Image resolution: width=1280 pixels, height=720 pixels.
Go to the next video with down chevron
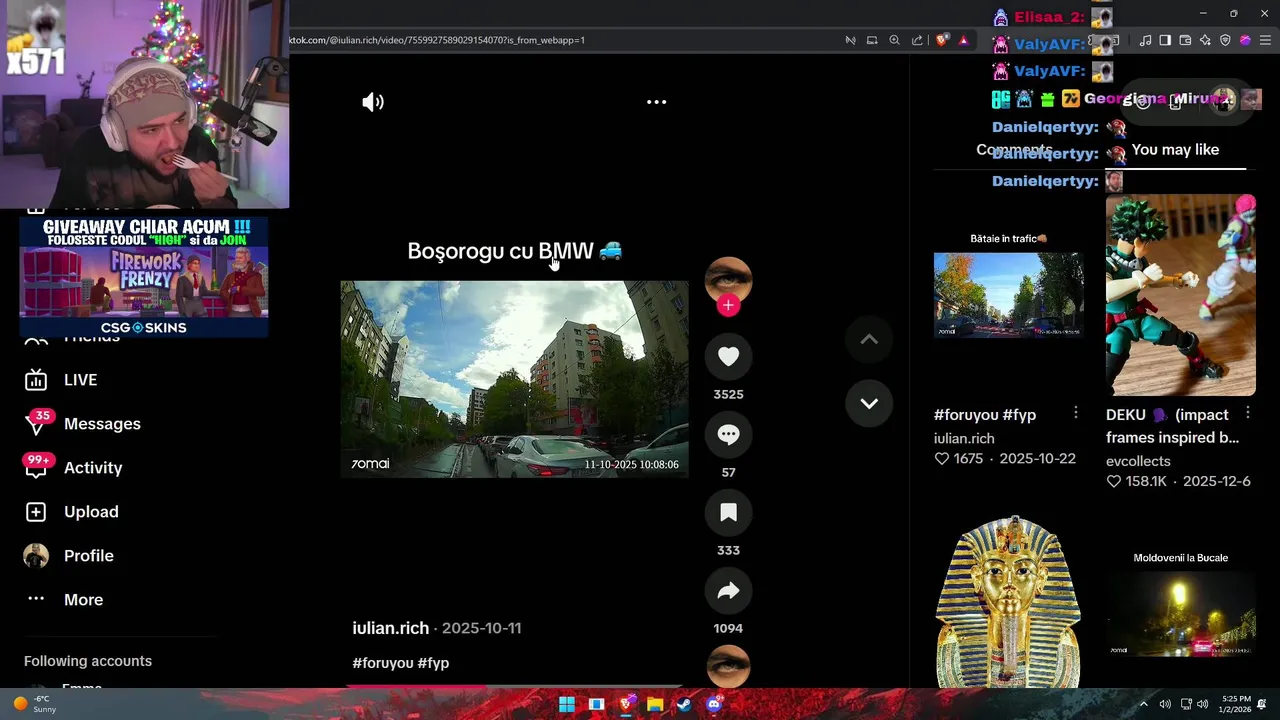tap(869, 403)
